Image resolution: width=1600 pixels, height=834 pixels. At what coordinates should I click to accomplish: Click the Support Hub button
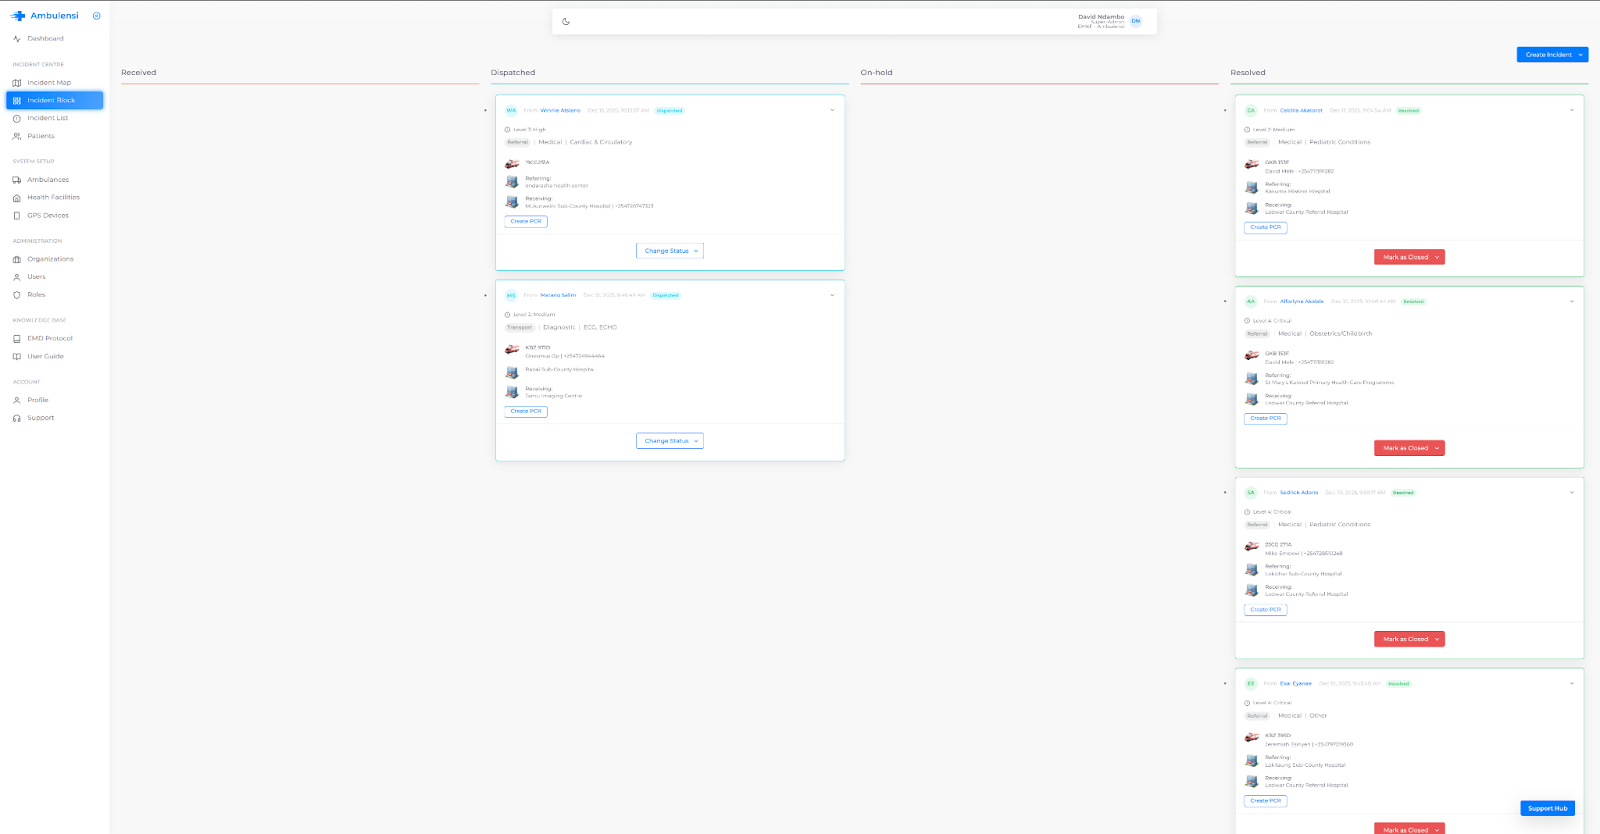(x=1547, y=808)
